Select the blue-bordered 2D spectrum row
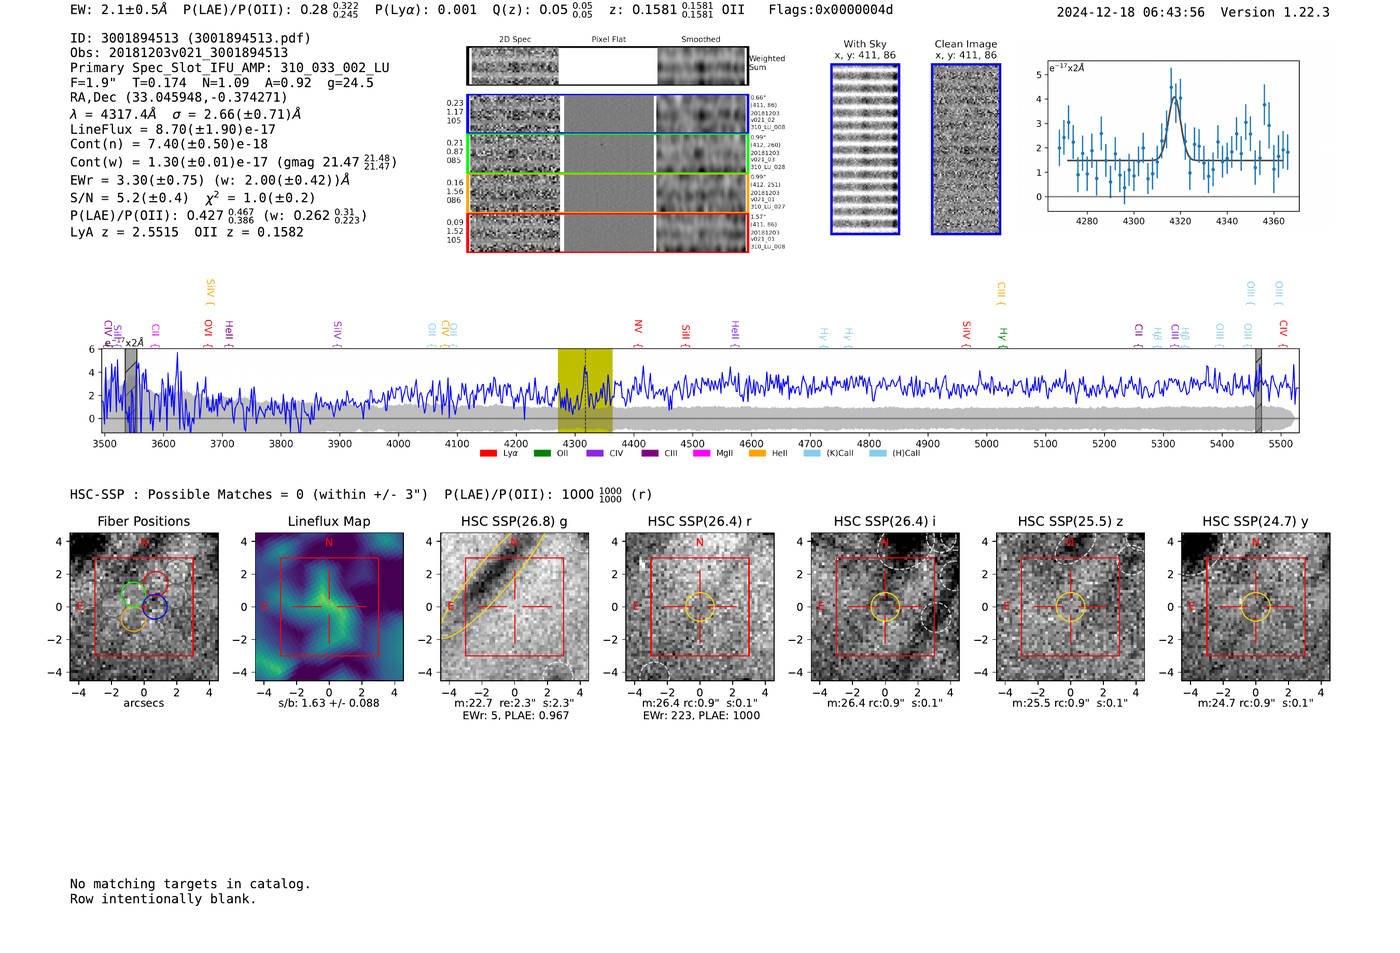 607,114
